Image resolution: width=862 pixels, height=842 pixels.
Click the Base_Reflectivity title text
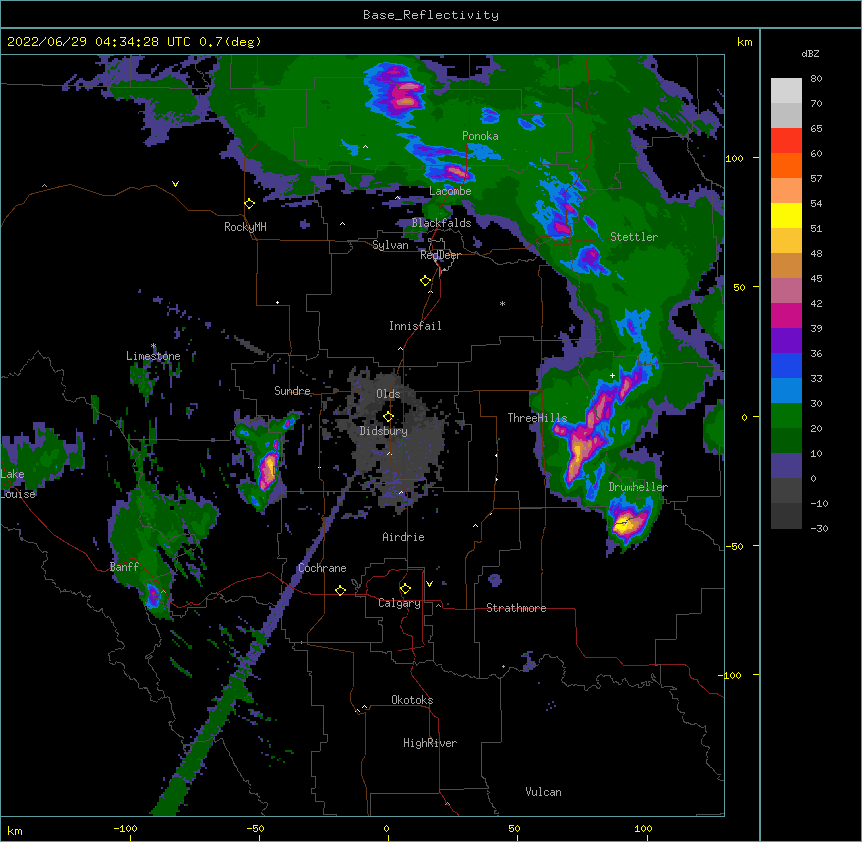(x=431, y=15)
